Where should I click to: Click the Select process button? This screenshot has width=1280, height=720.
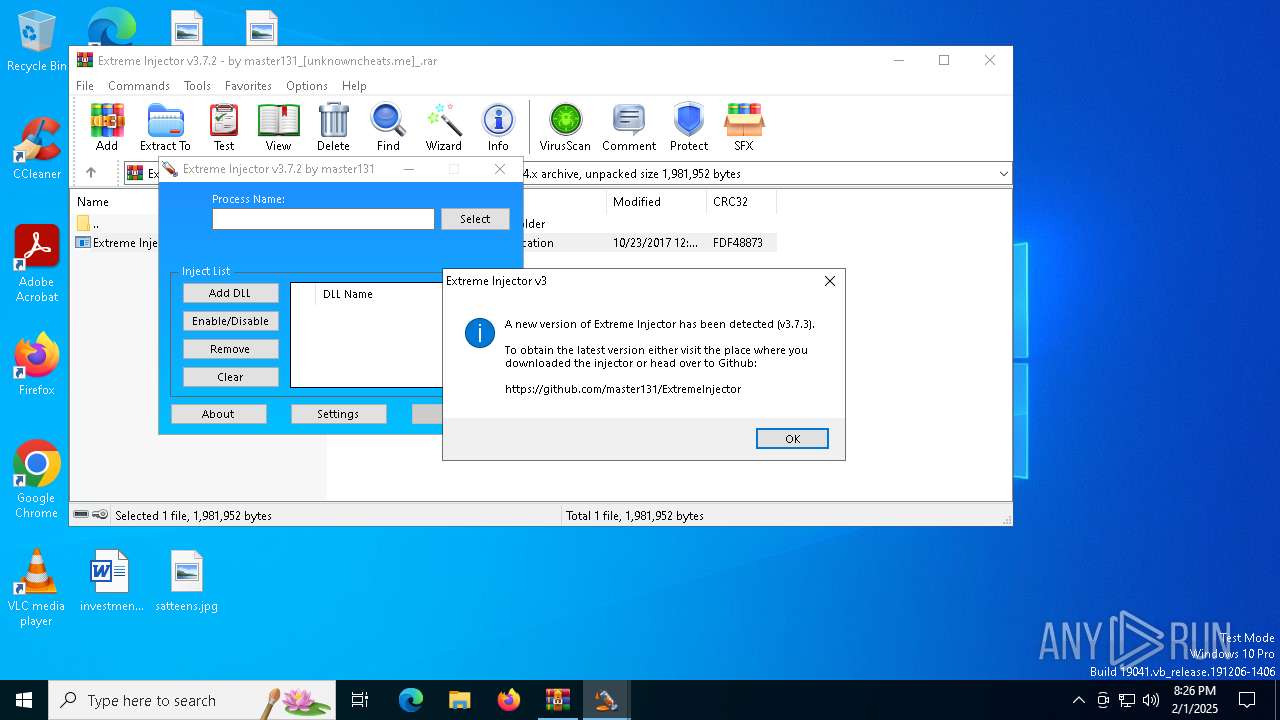(x=475, y=219)
